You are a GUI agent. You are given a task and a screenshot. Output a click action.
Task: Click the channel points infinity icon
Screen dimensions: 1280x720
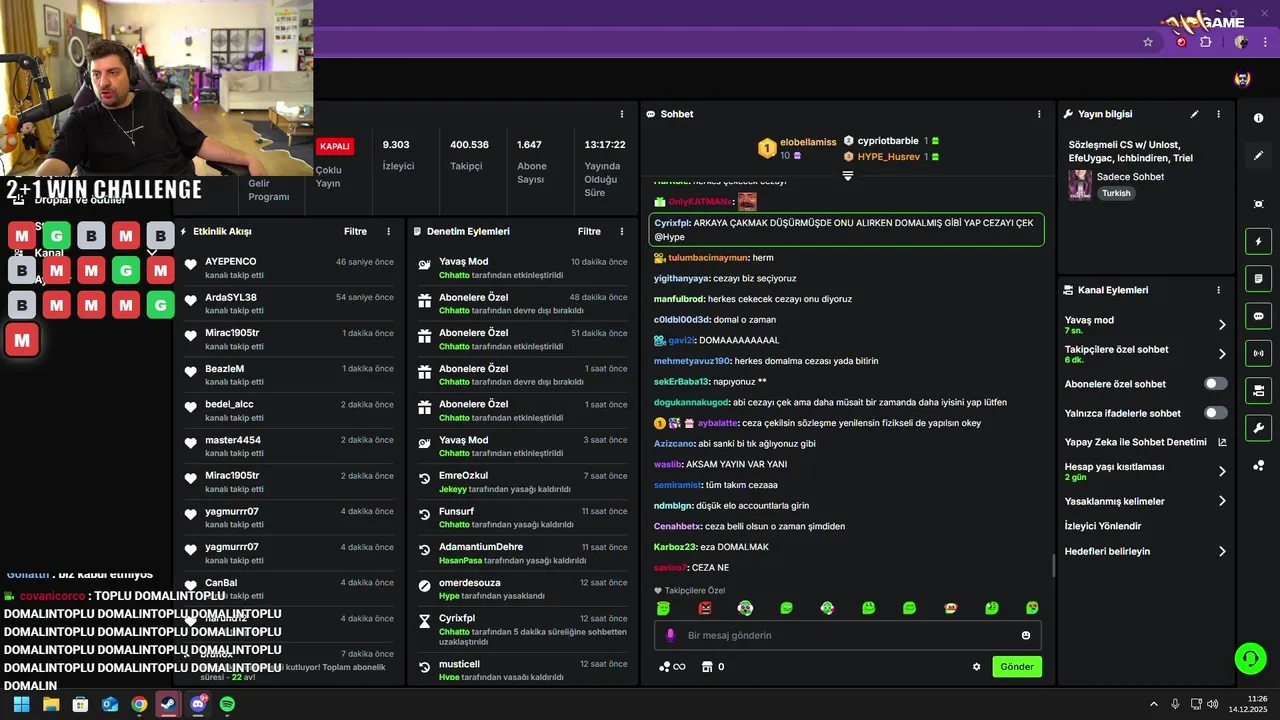672,667
